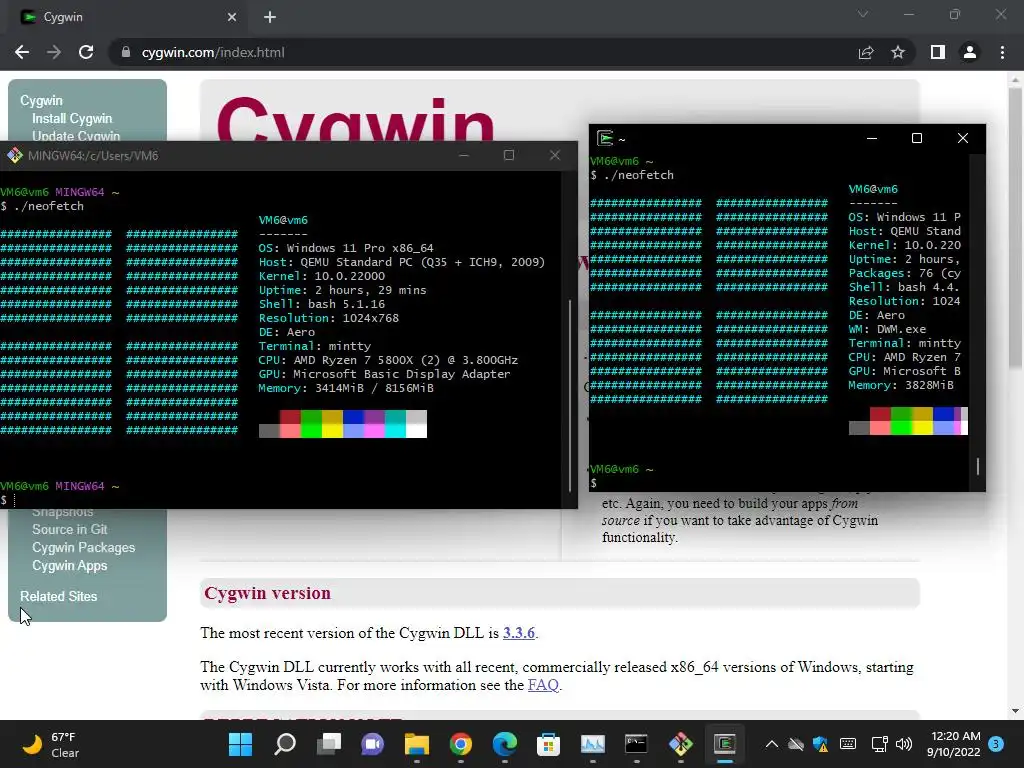The height and width of the screenshot is (768, 1024).
Task: Click the Cygwin terminal scrollbar thumb
Action: click(978, 466)
